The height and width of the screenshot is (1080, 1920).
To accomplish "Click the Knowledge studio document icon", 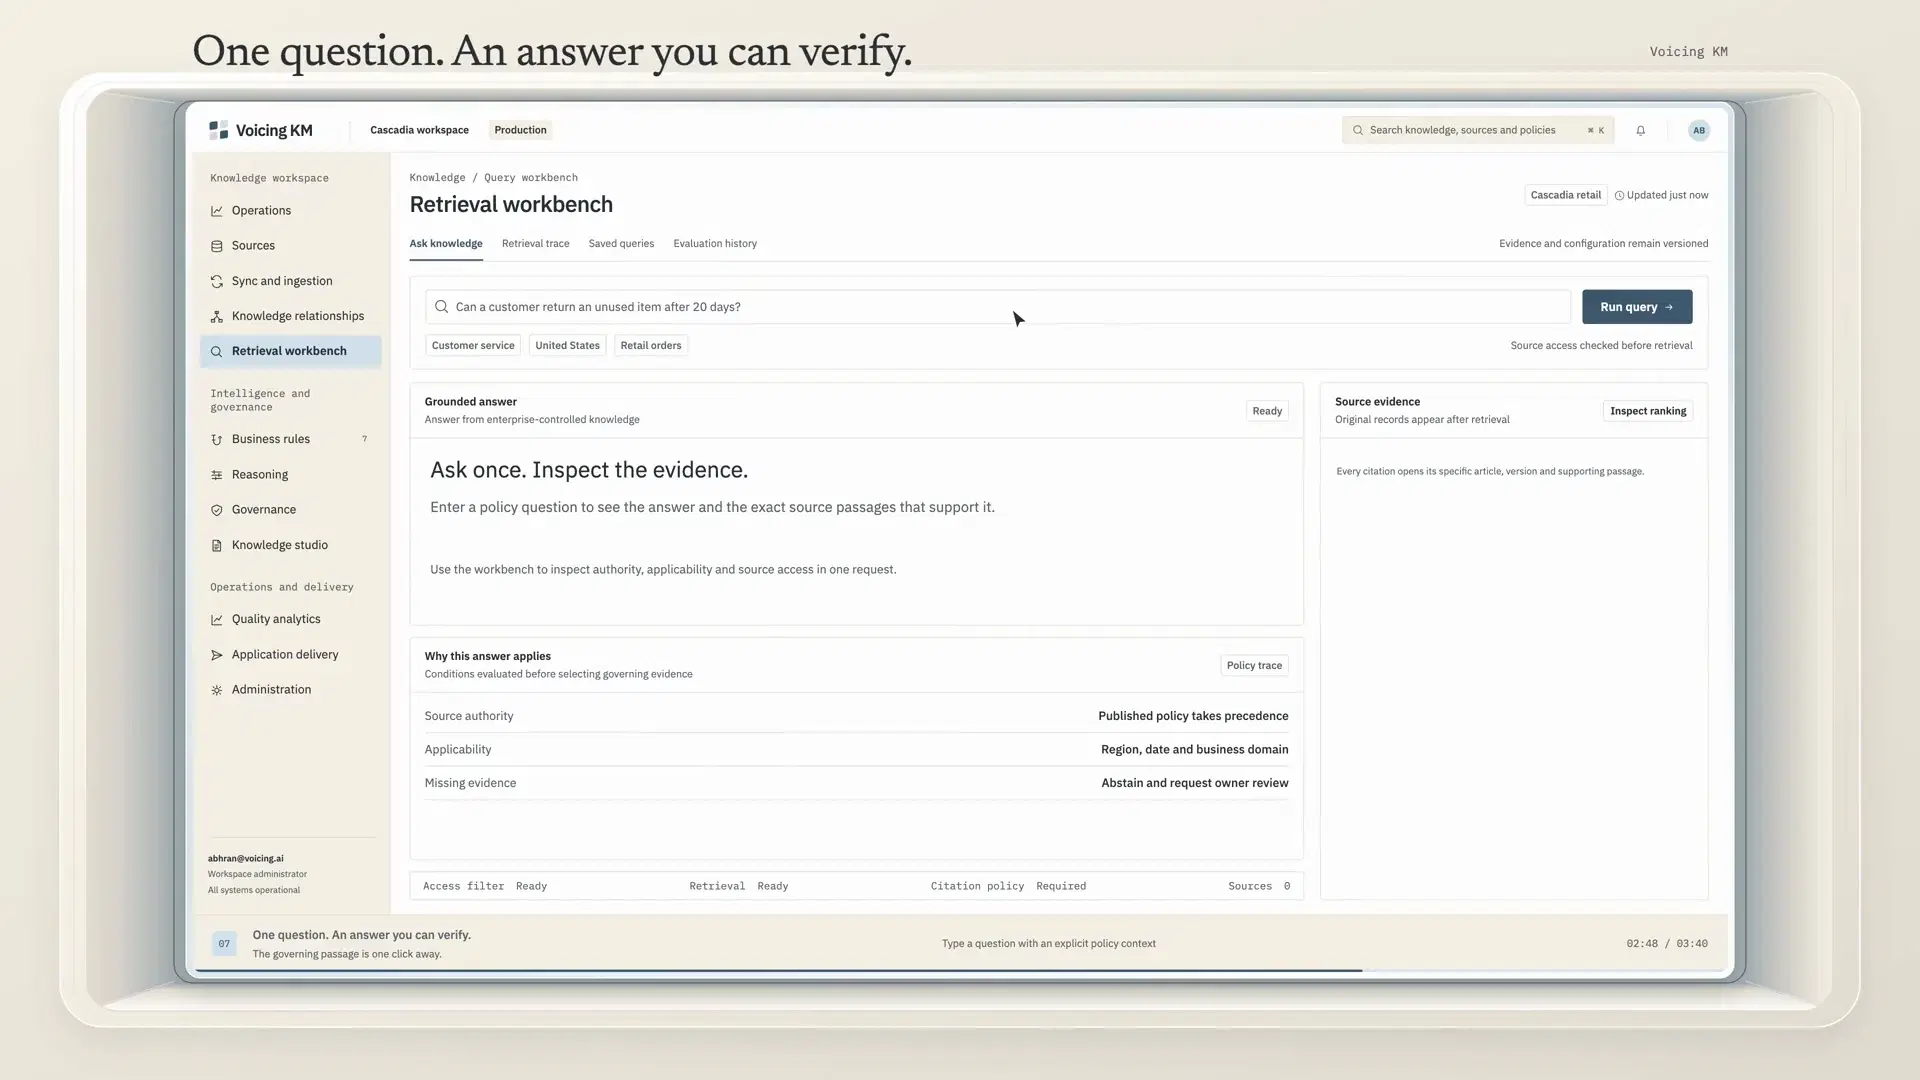I will [x=216, y=546].
